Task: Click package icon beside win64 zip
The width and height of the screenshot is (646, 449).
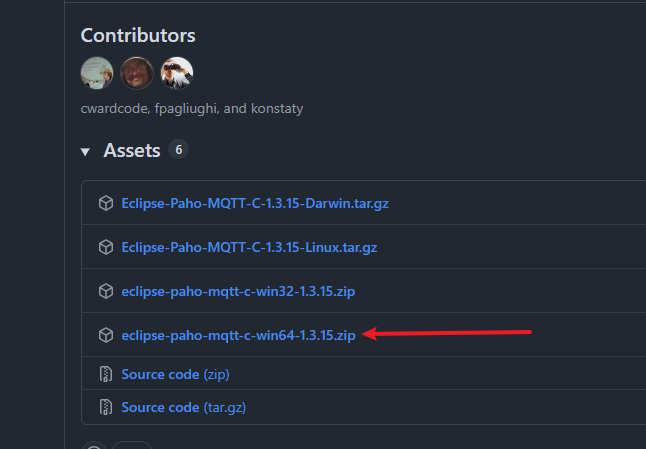Action: click(x=106, y=335)
